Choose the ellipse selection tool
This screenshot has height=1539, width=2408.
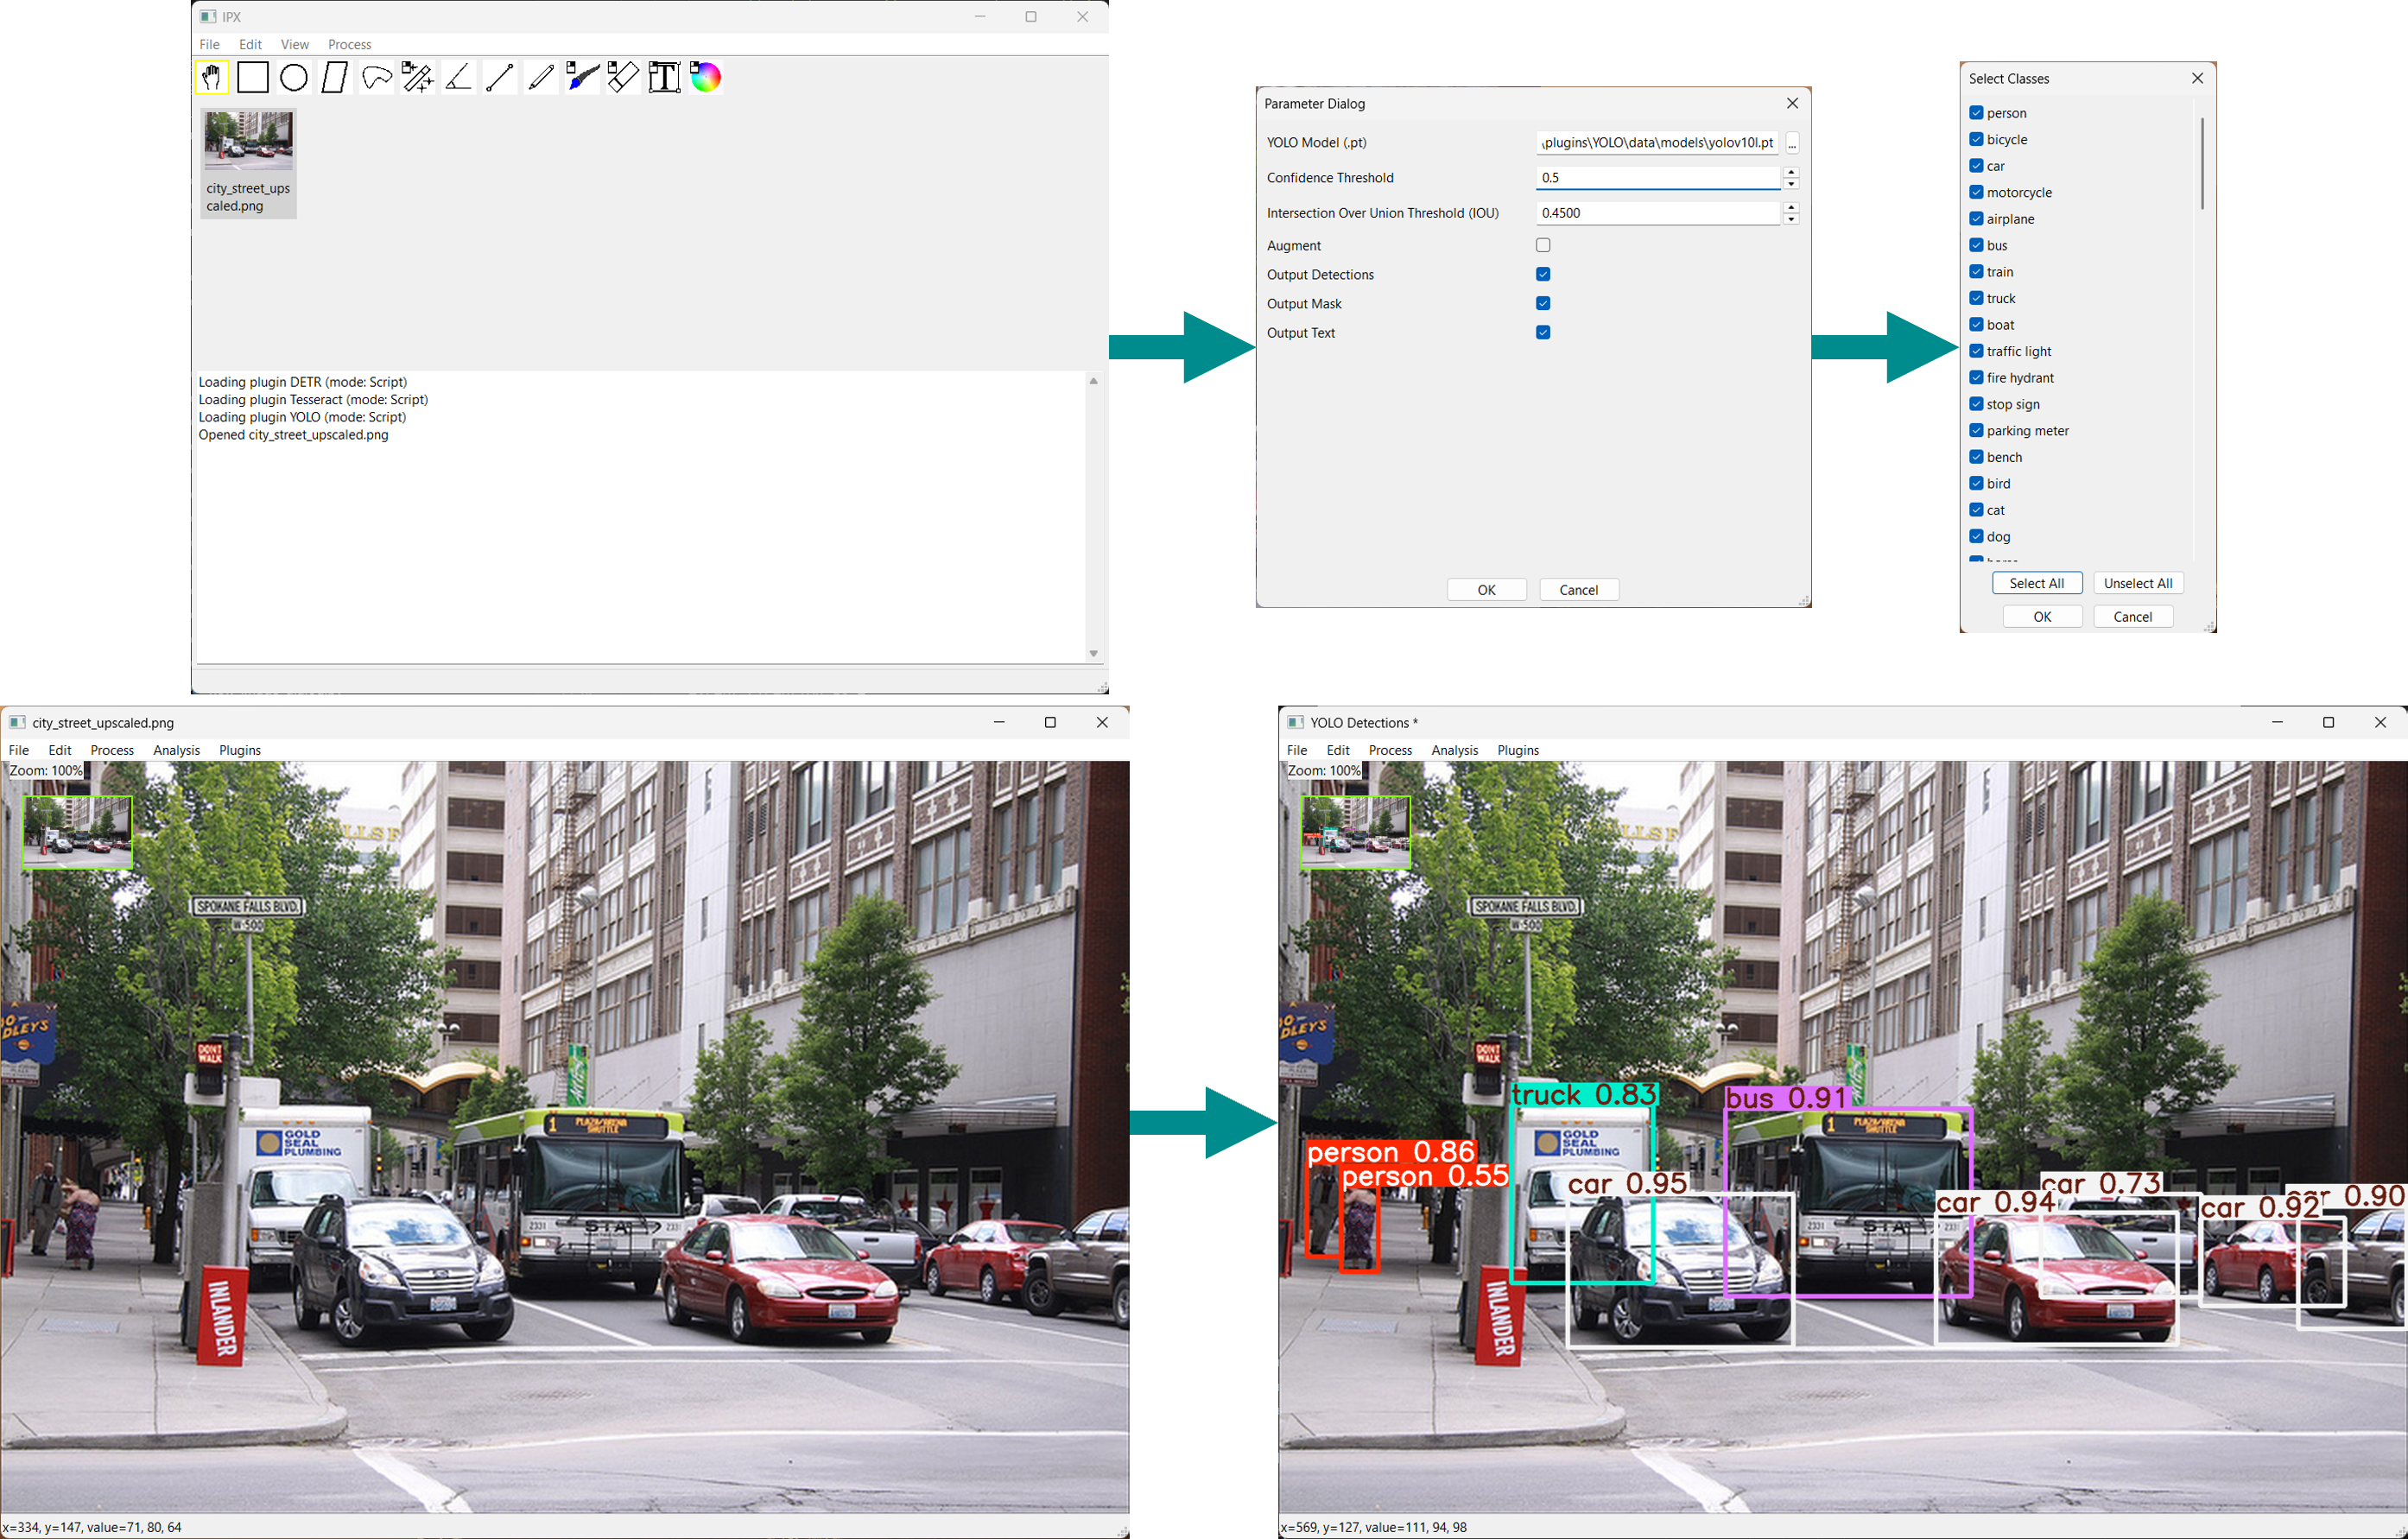click(294, 77)
